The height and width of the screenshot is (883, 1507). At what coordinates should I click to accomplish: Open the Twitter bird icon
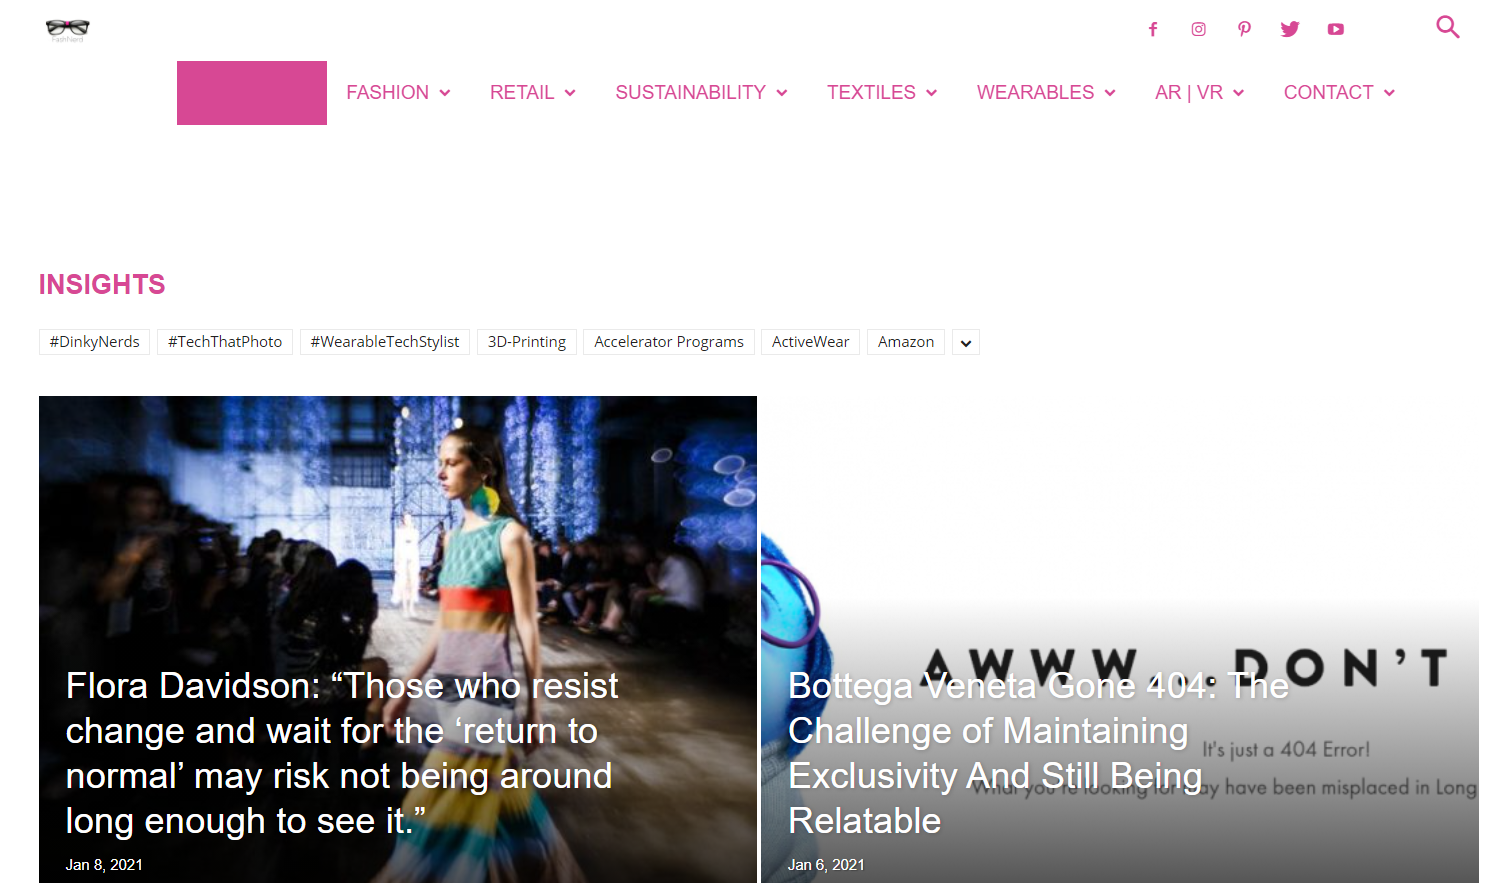(1290, 29)
